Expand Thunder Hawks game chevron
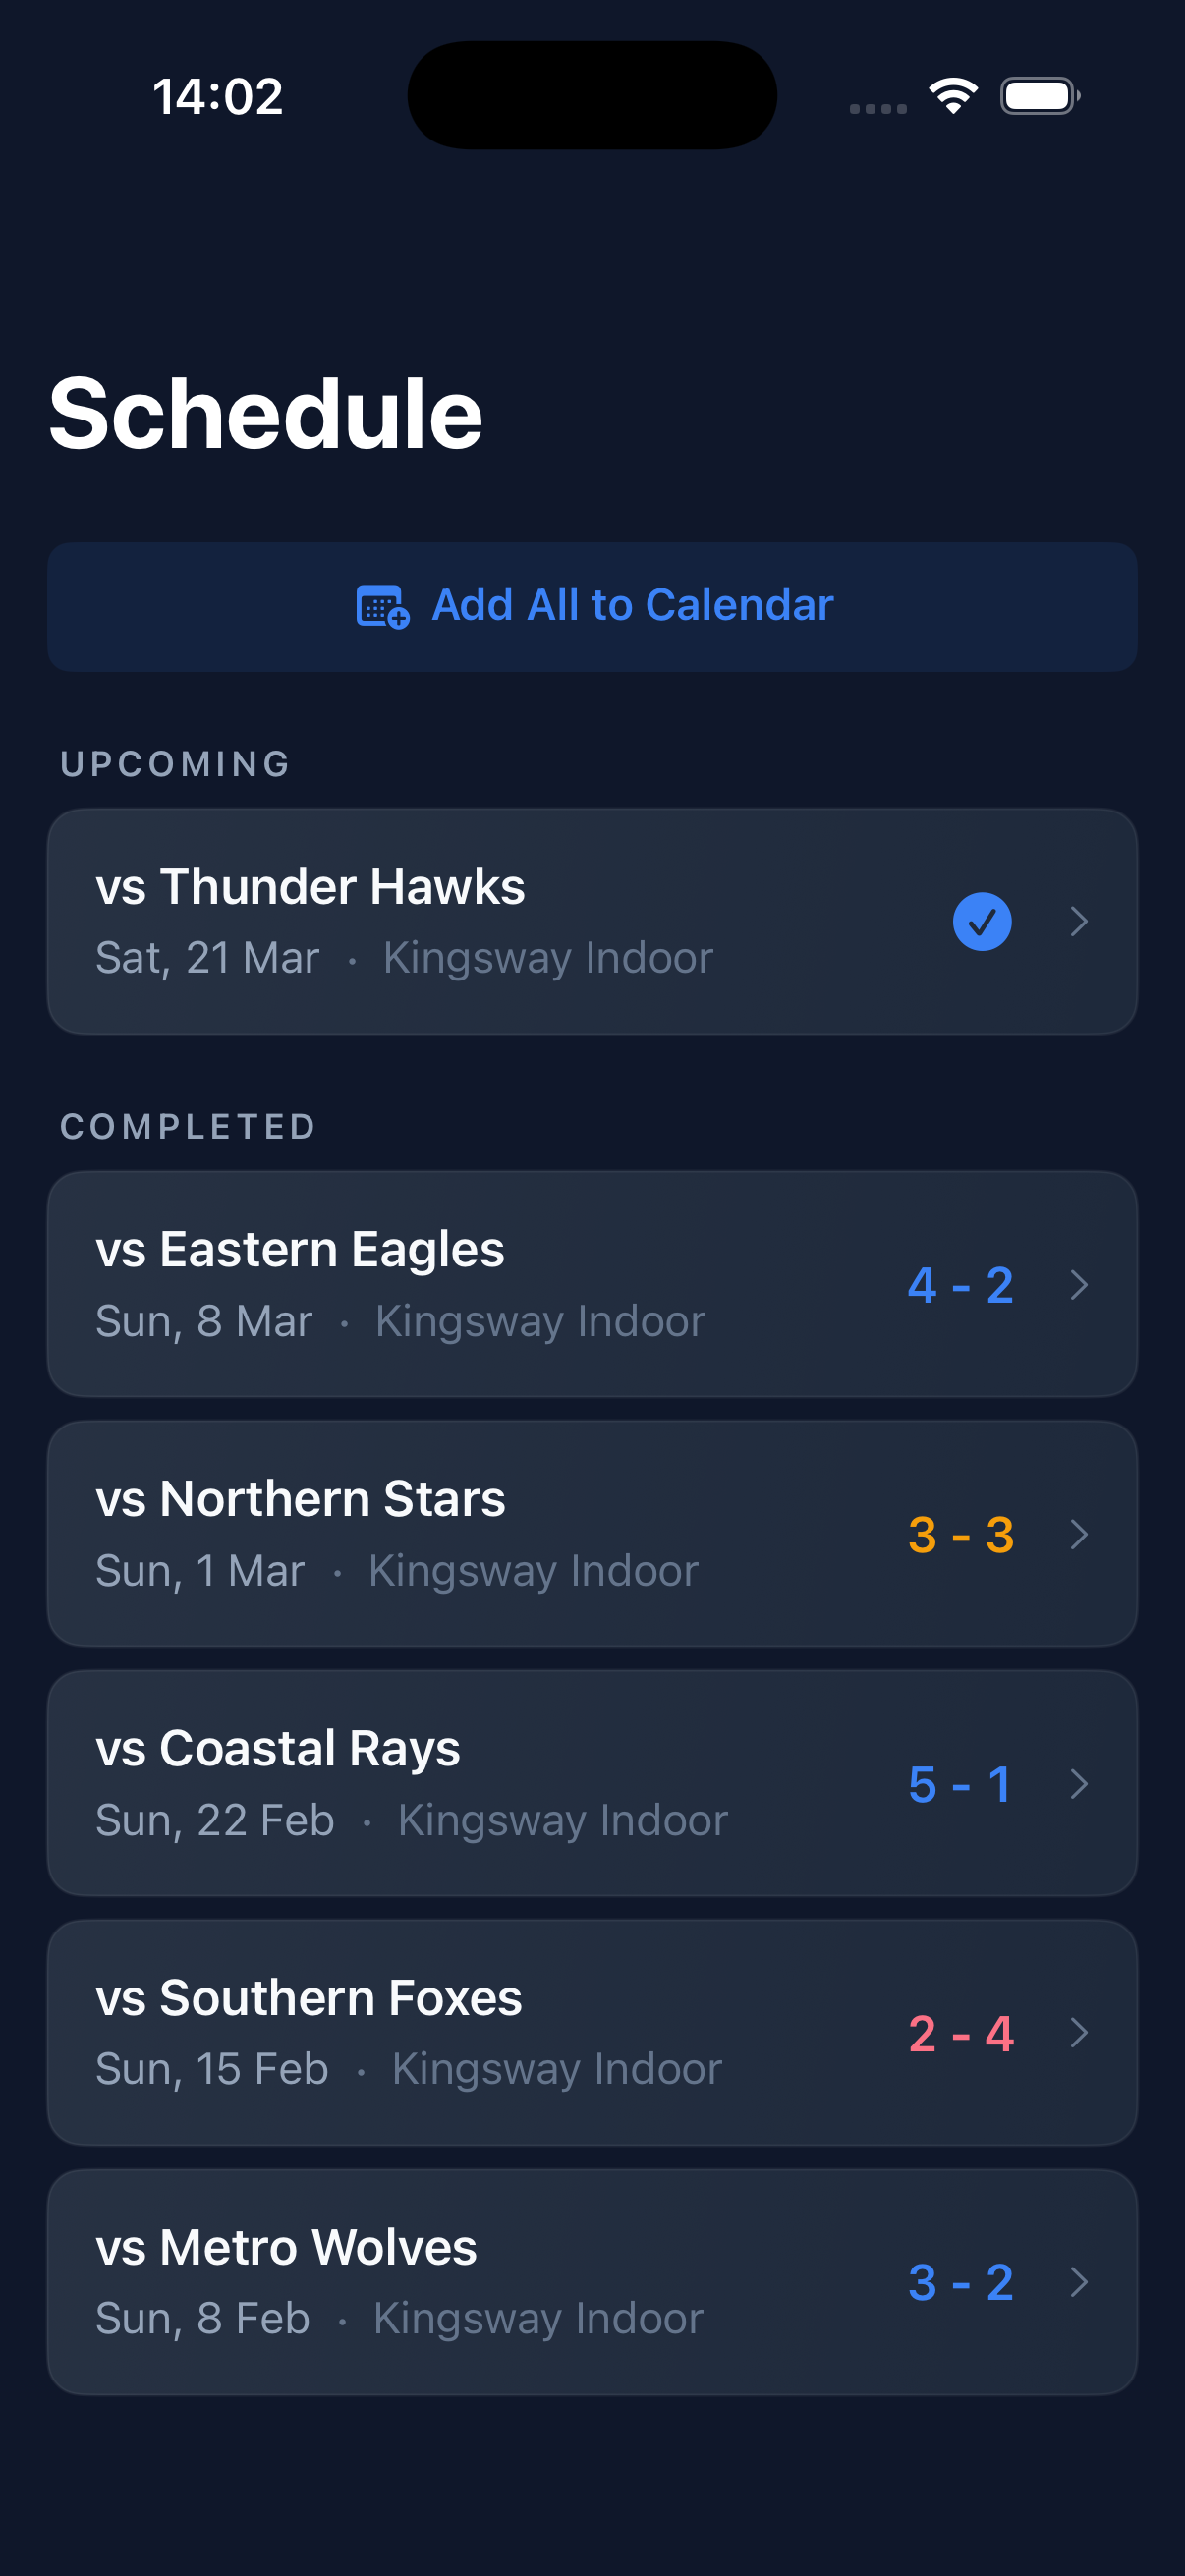1185x2576 pixels. tap(1078, 921)
